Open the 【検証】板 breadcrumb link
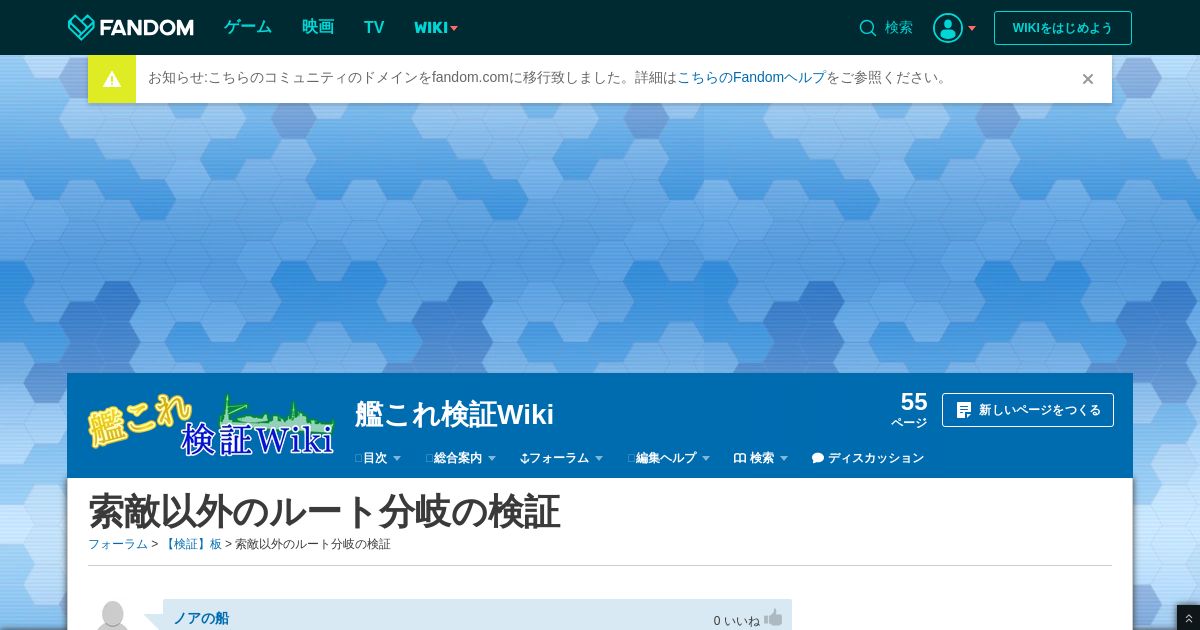 point(192,544)
